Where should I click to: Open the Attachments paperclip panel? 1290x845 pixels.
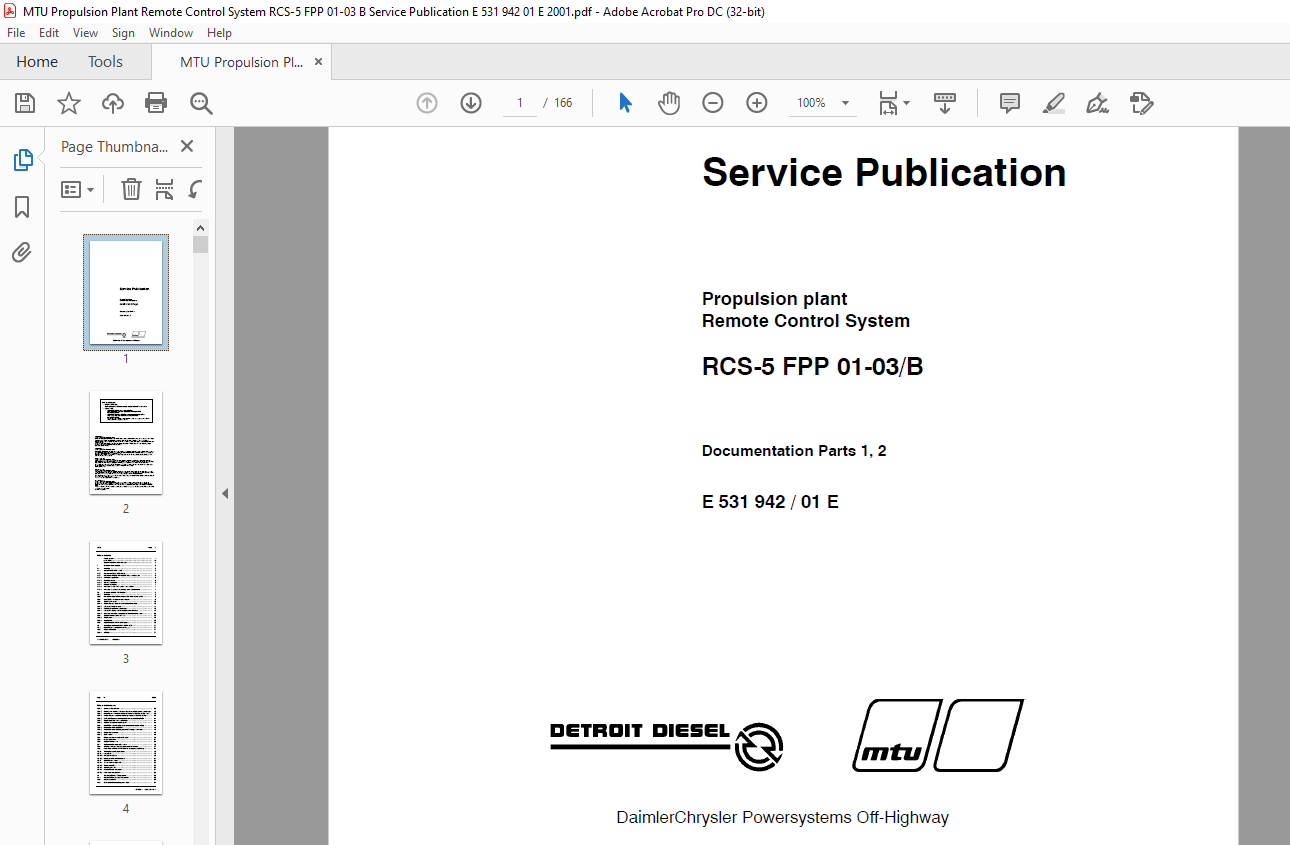point(22,252)
